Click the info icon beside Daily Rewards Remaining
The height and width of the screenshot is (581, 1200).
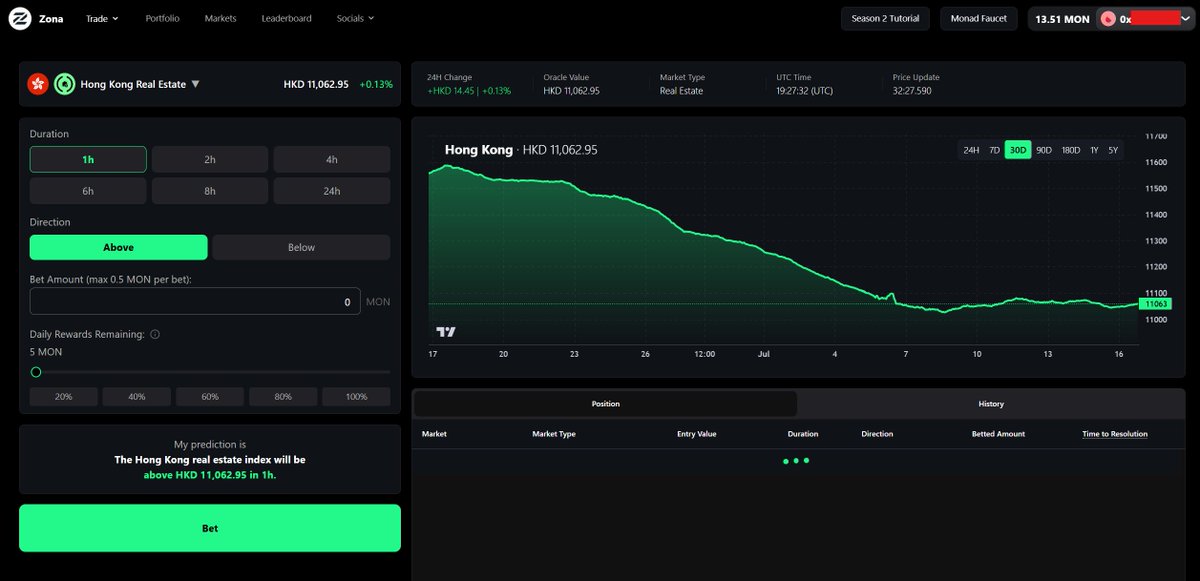point(155,335)
